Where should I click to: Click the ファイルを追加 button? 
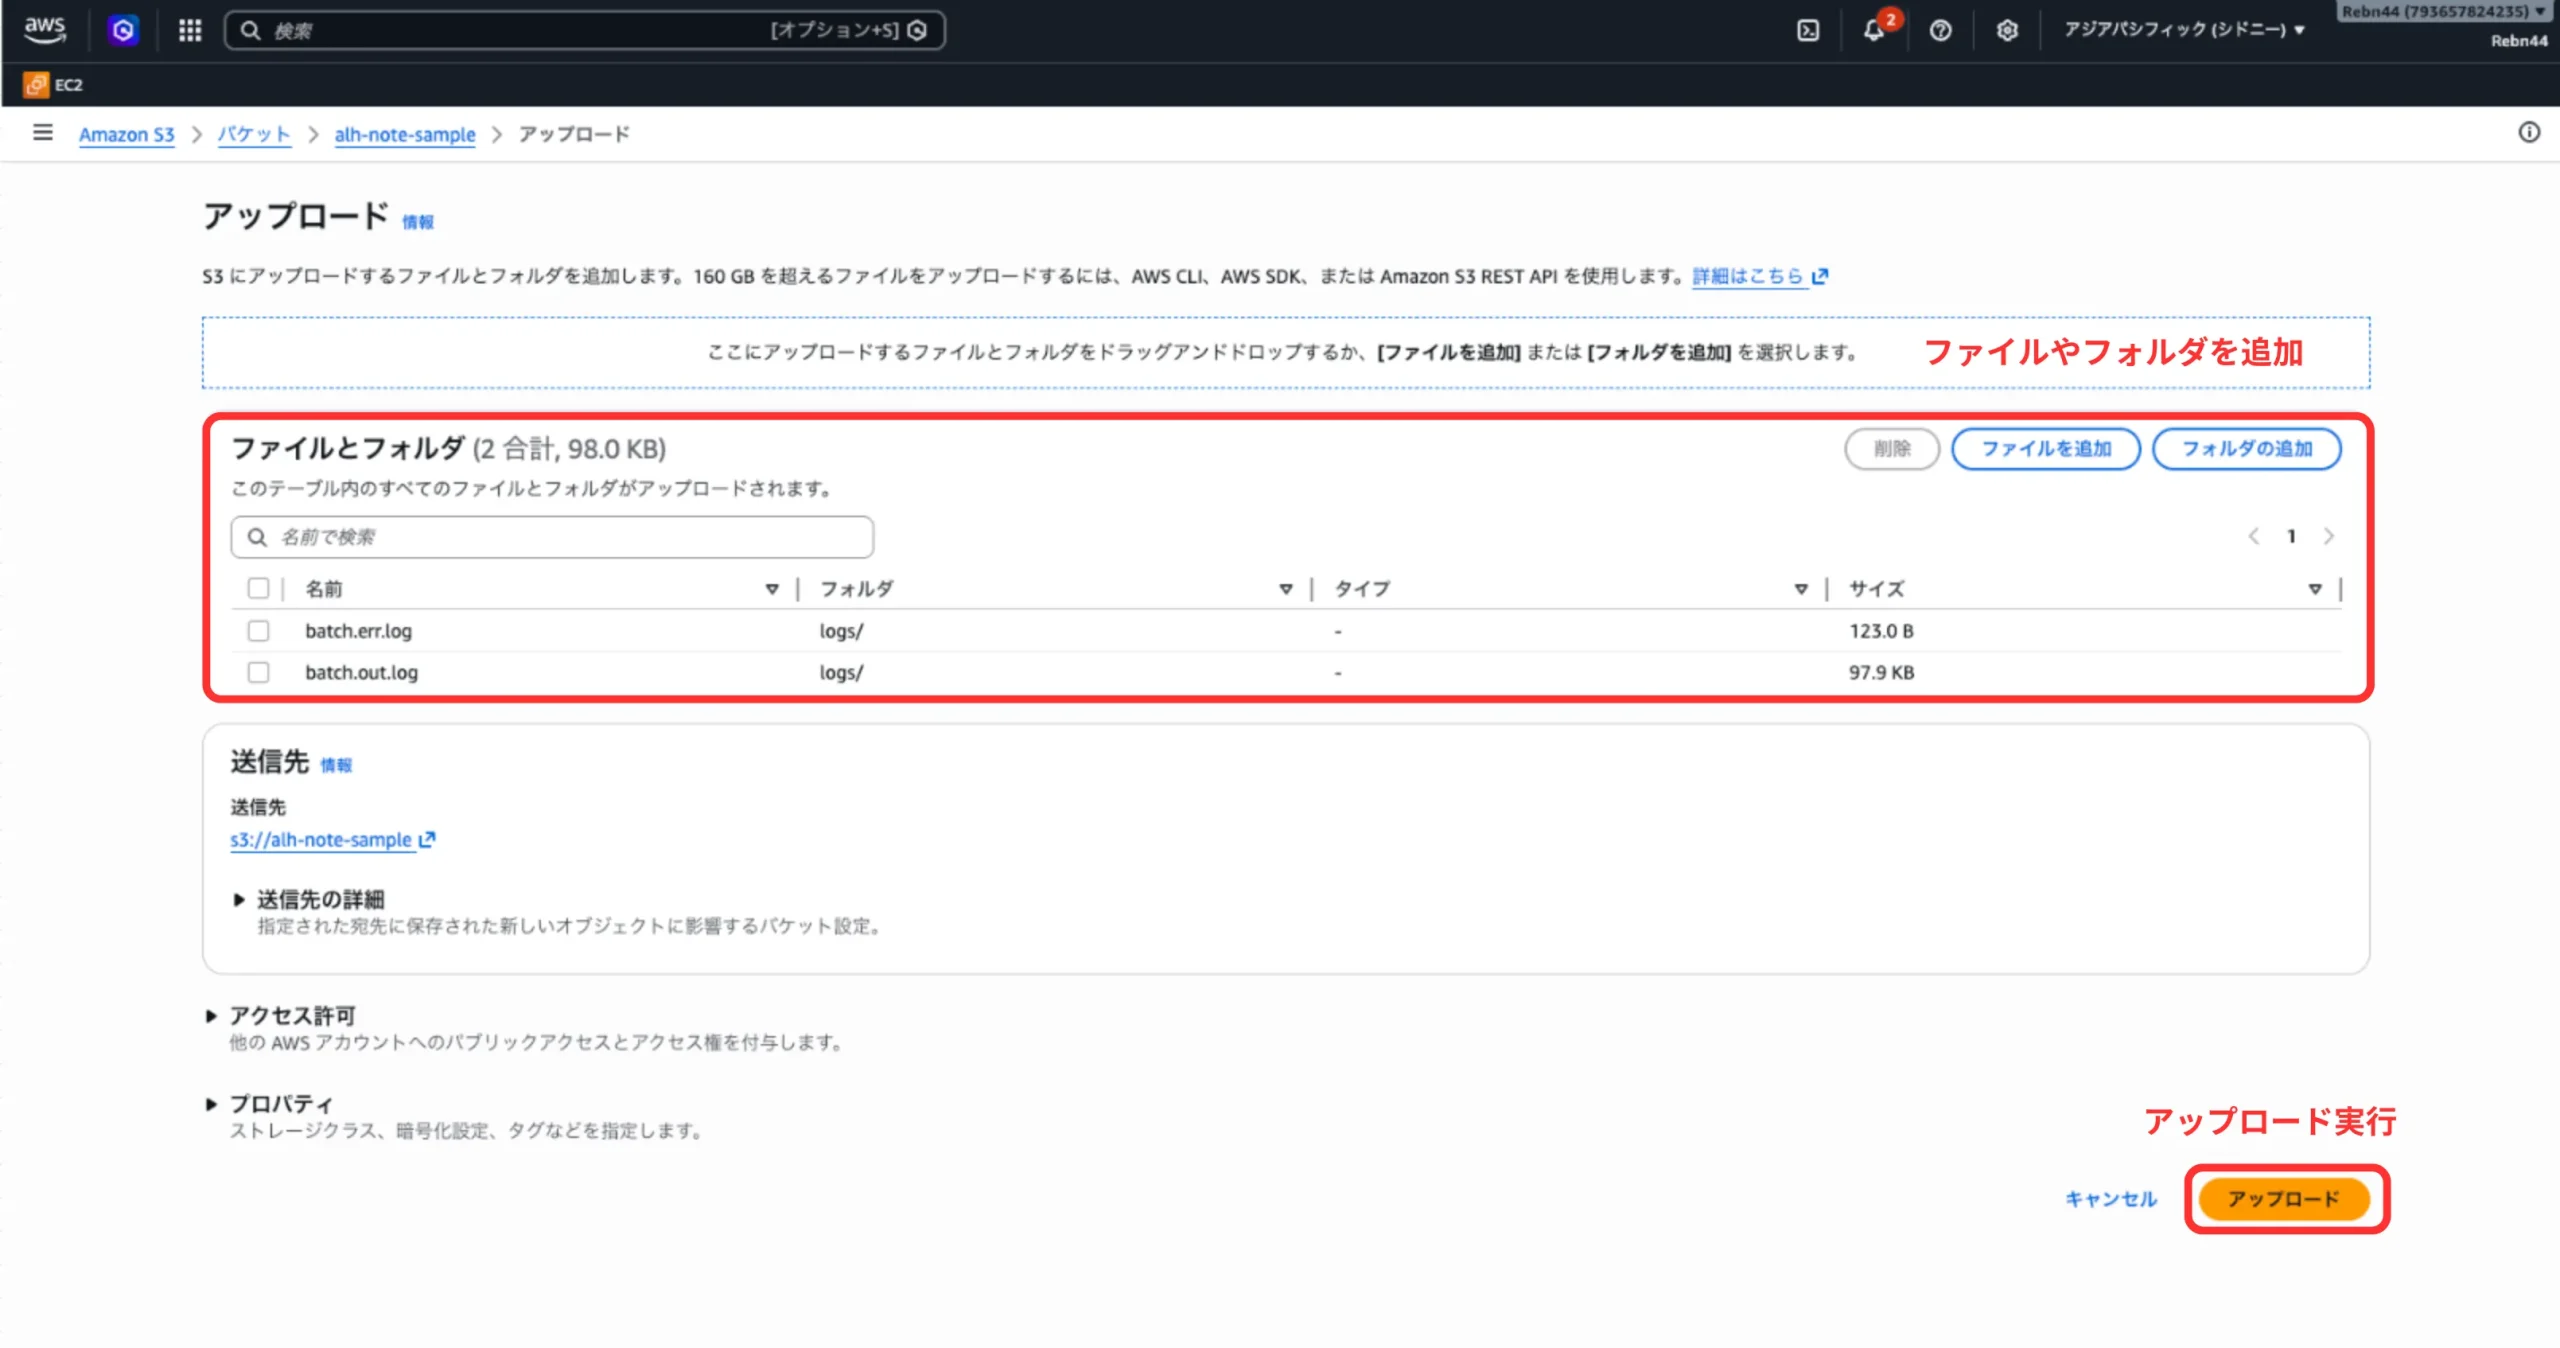(2046, 449)
